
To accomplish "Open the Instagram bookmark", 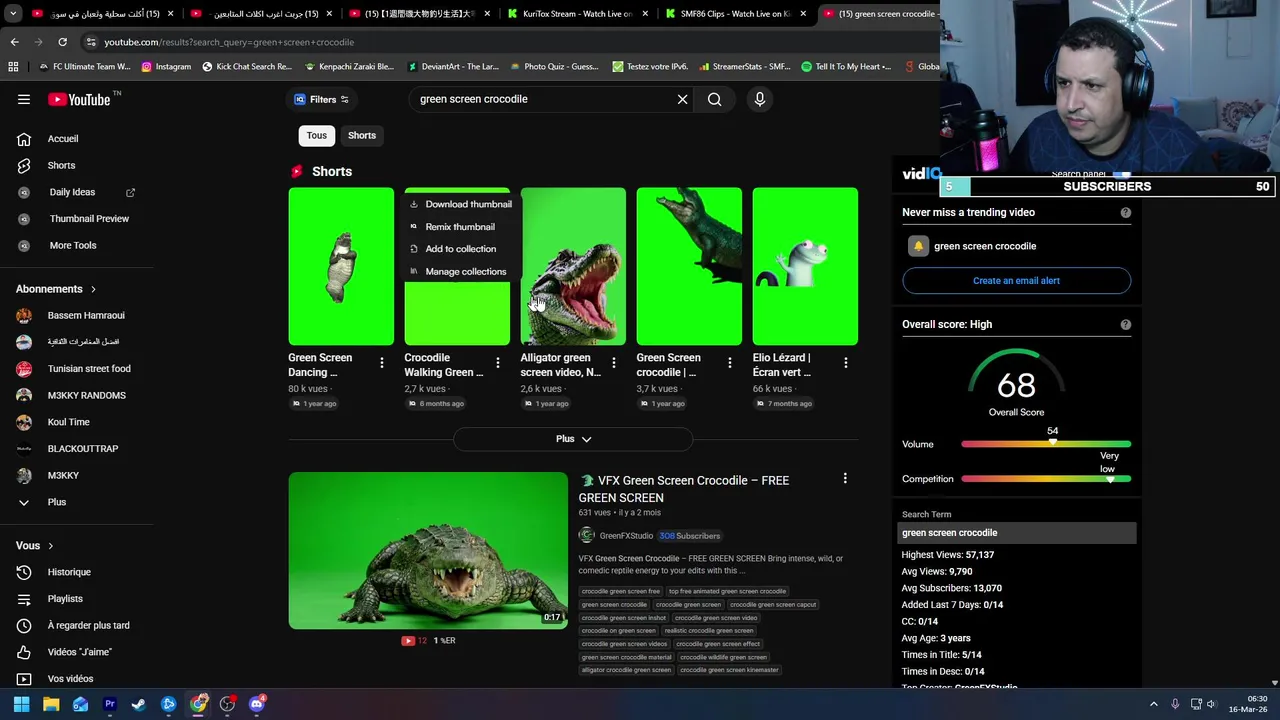I will 166,67.
